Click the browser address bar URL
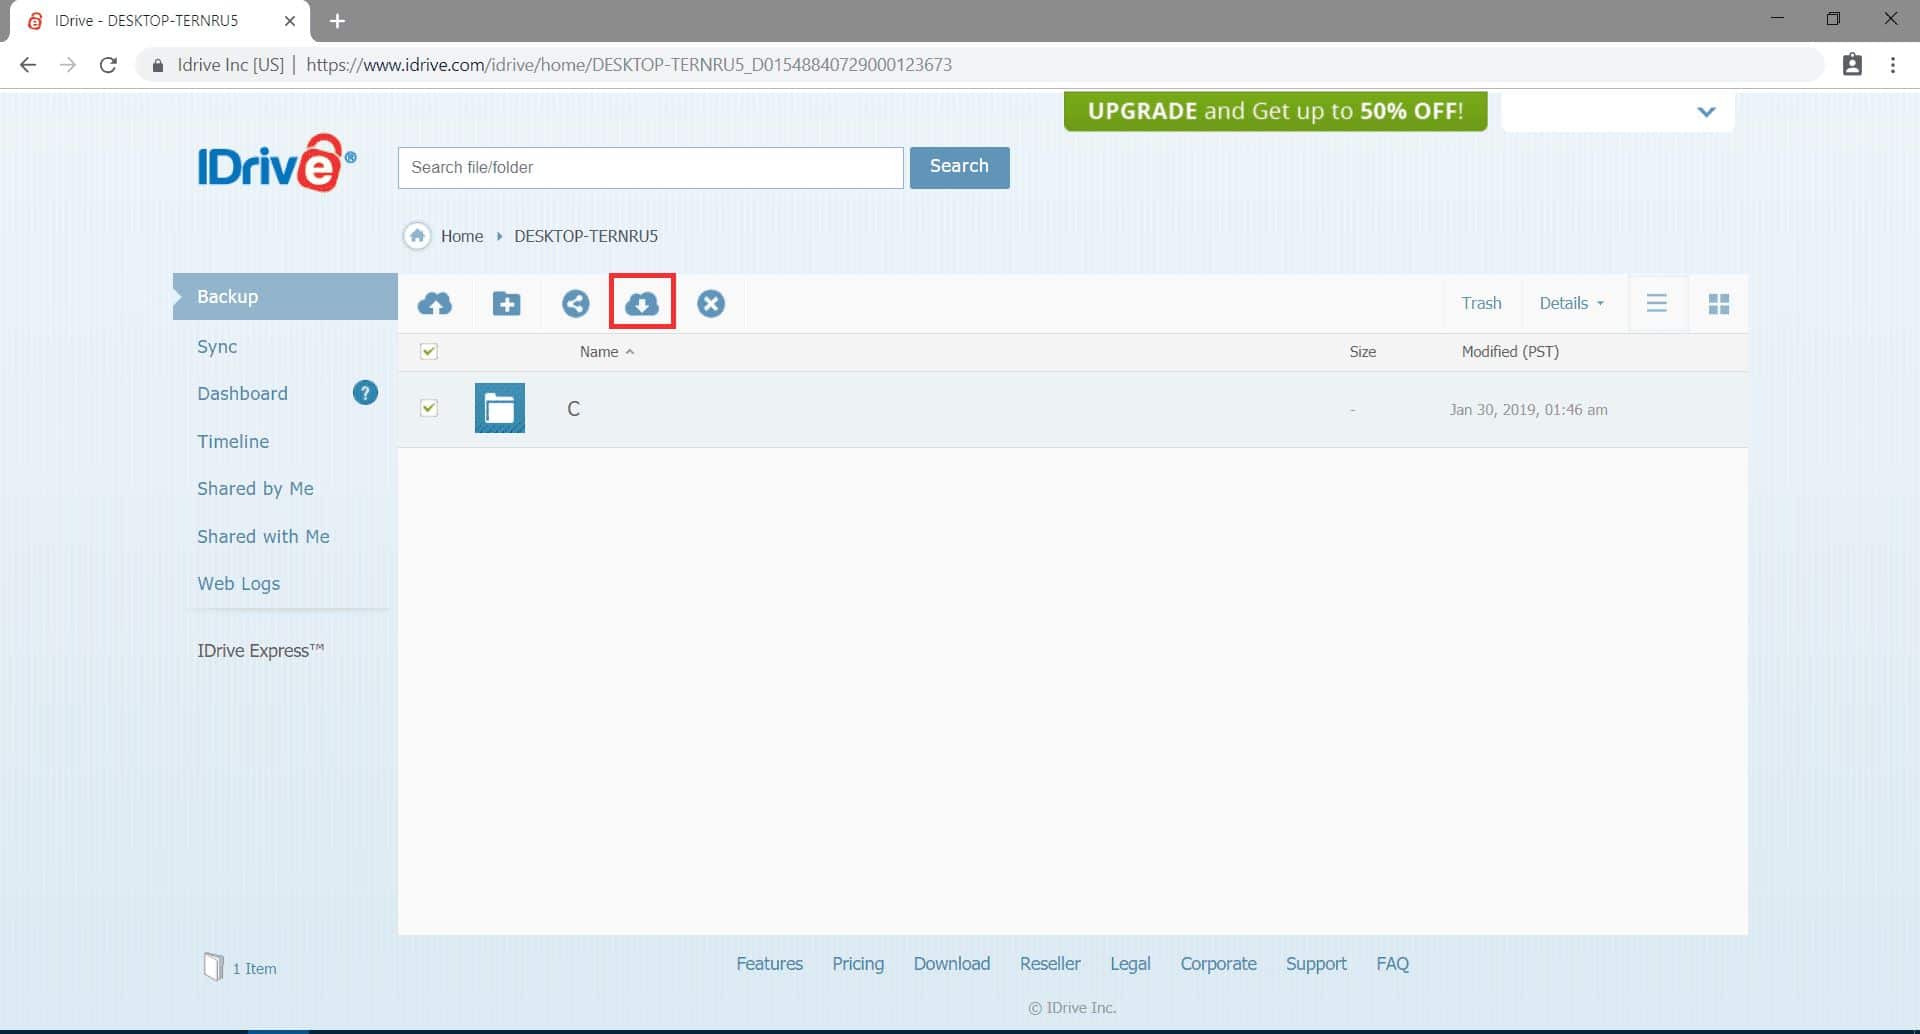Screen dimensions: 1920x1034 pos(629,65)
